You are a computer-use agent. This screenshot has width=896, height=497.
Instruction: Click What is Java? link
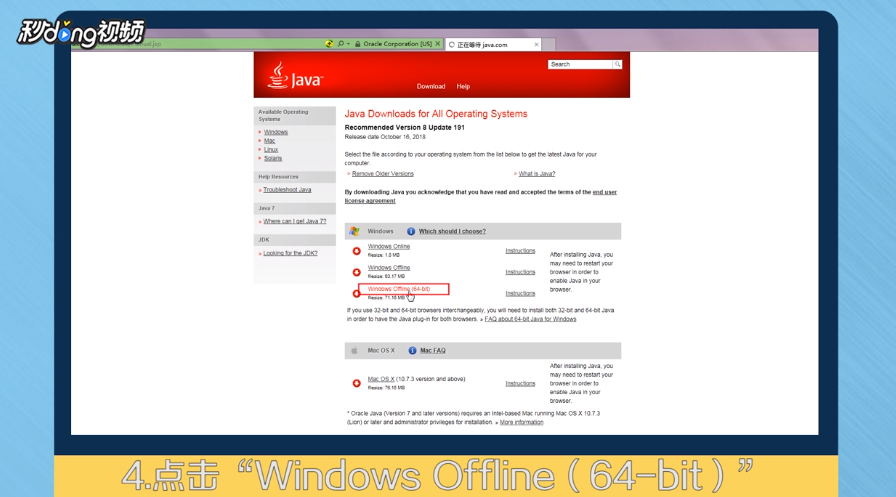(537, 174)
